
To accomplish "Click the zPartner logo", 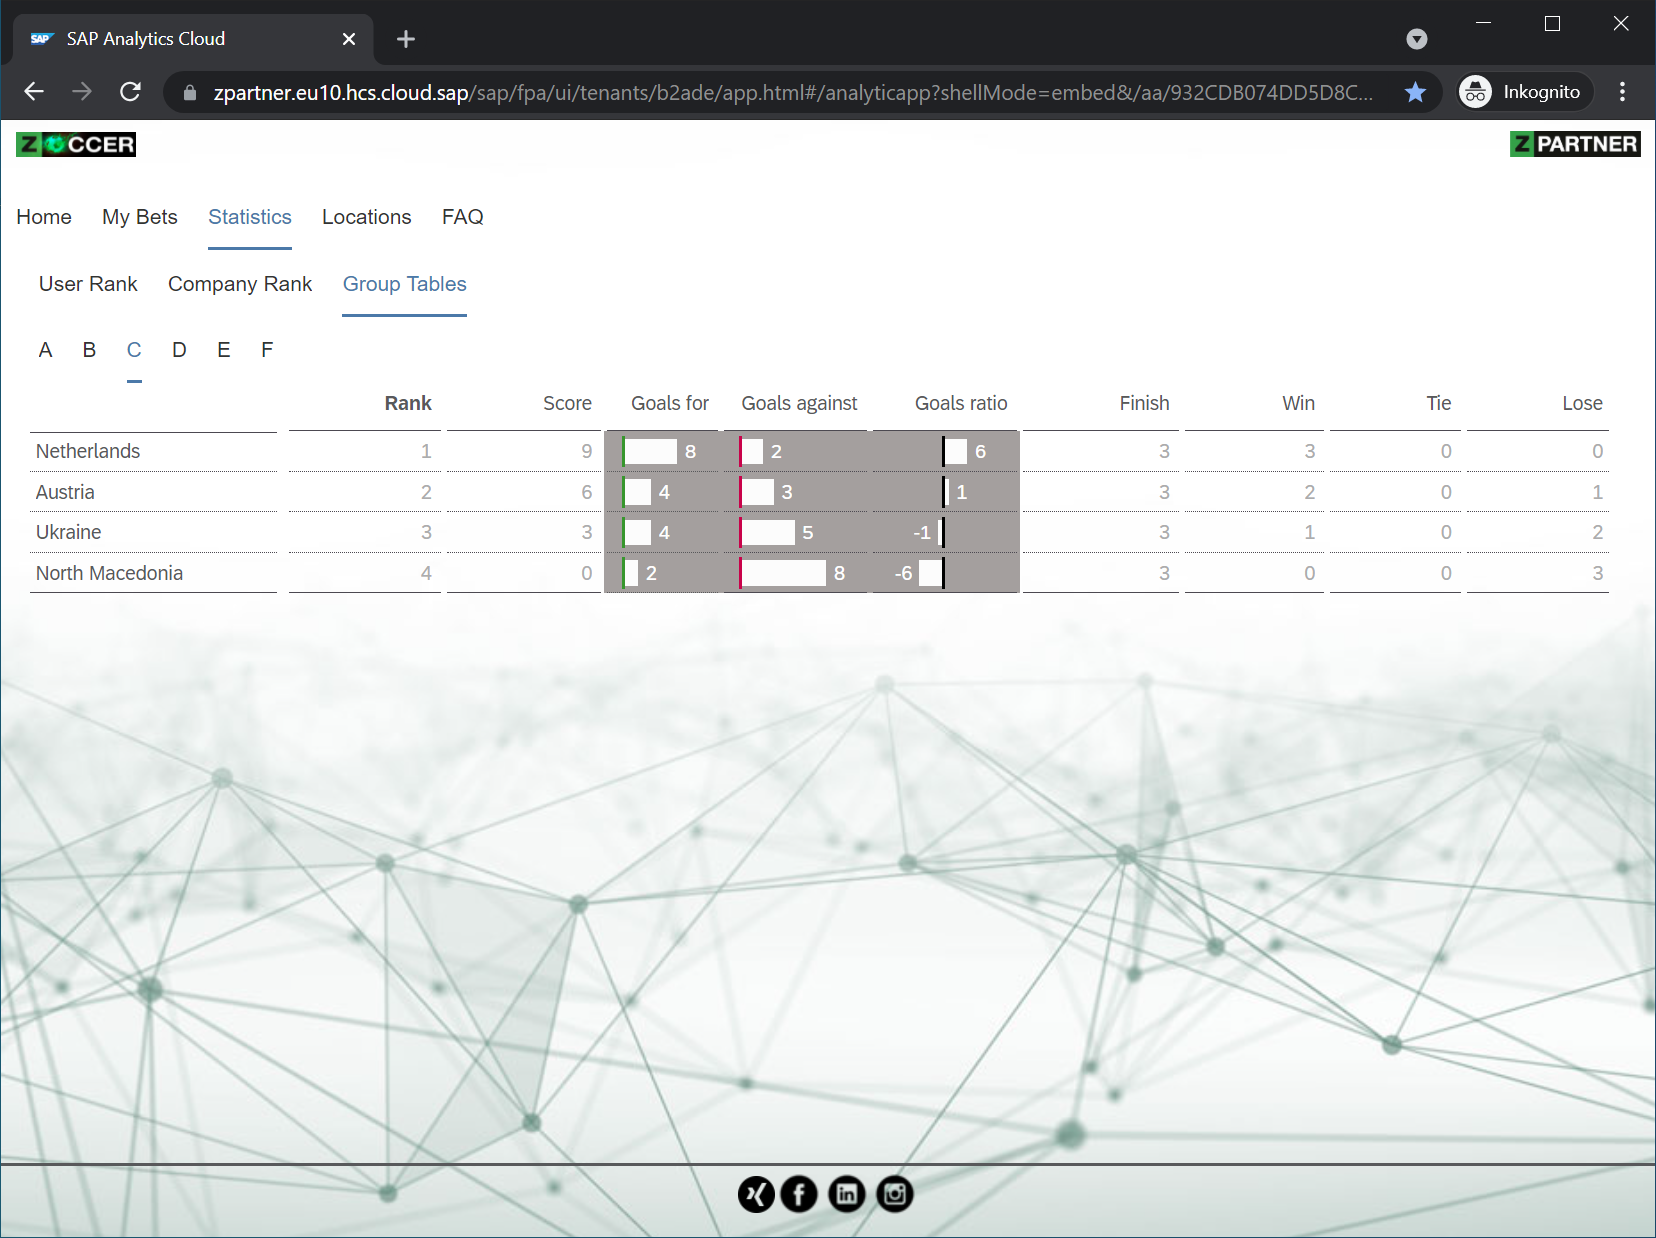I will tap(1574, 144).
